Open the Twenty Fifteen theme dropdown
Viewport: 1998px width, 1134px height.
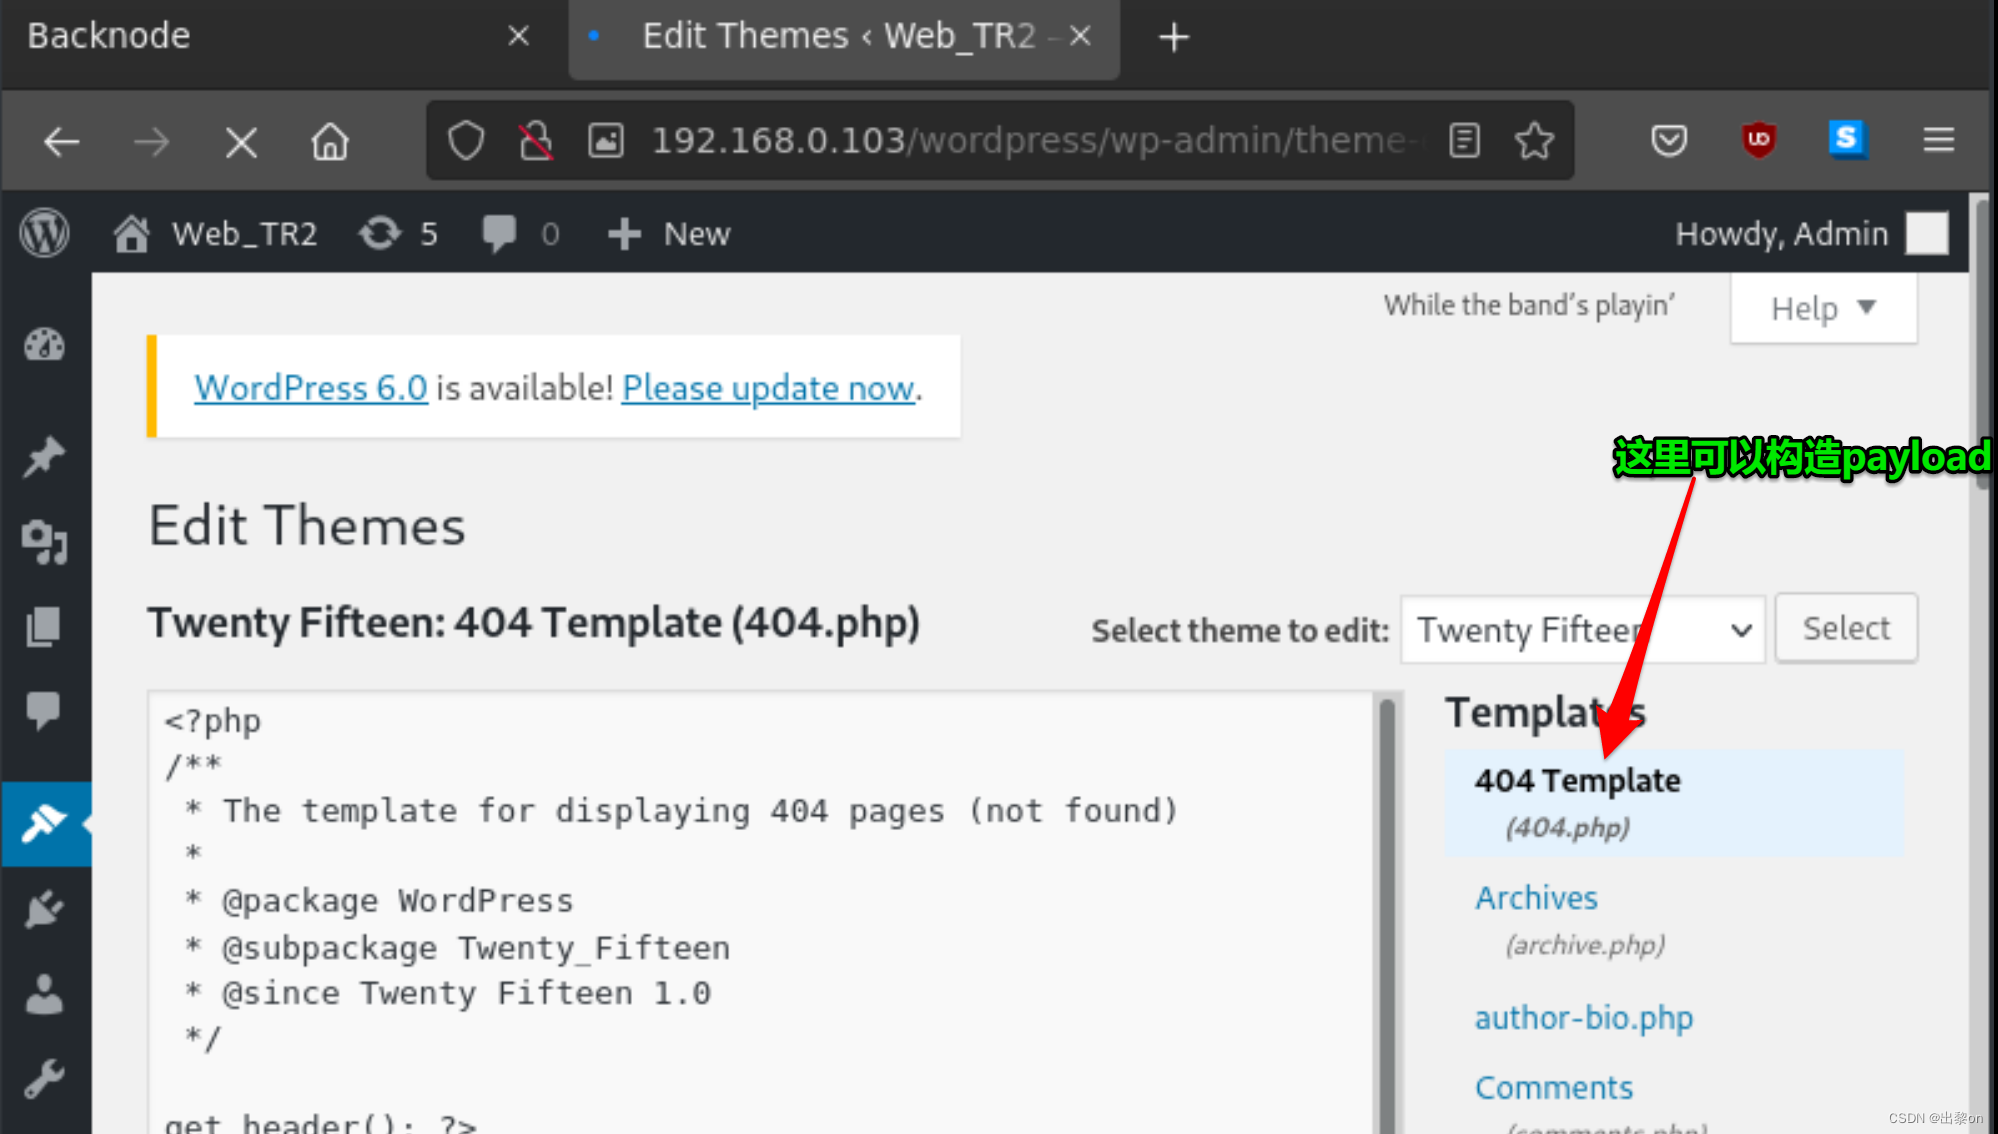pos(1583,630)
